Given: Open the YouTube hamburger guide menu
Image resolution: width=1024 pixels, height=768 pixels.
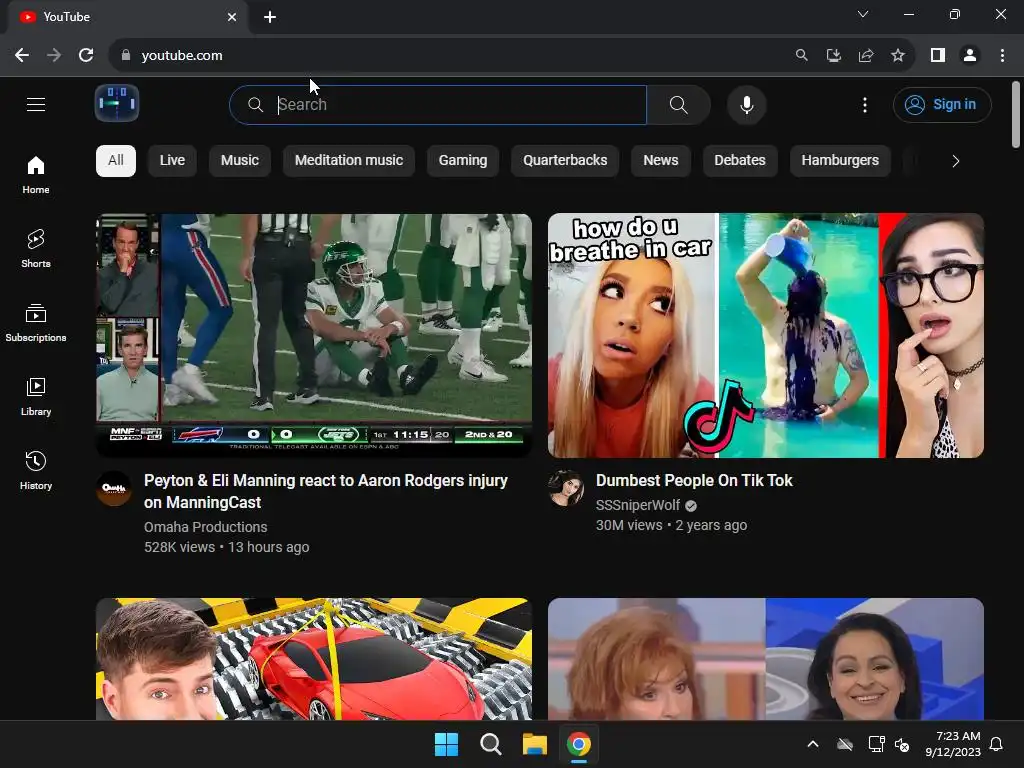Looking at the screenshot, I should click(36, 104).
